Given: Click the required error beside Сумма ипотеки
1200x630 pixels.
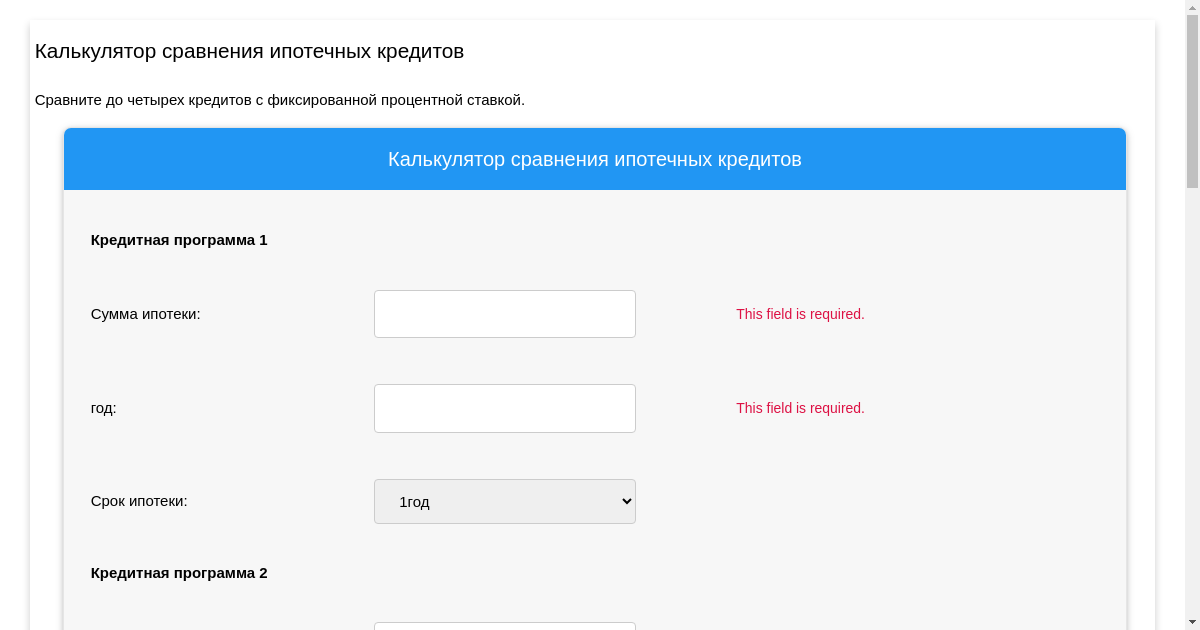Looking at the screenshot, I should (x=800, y=314).
